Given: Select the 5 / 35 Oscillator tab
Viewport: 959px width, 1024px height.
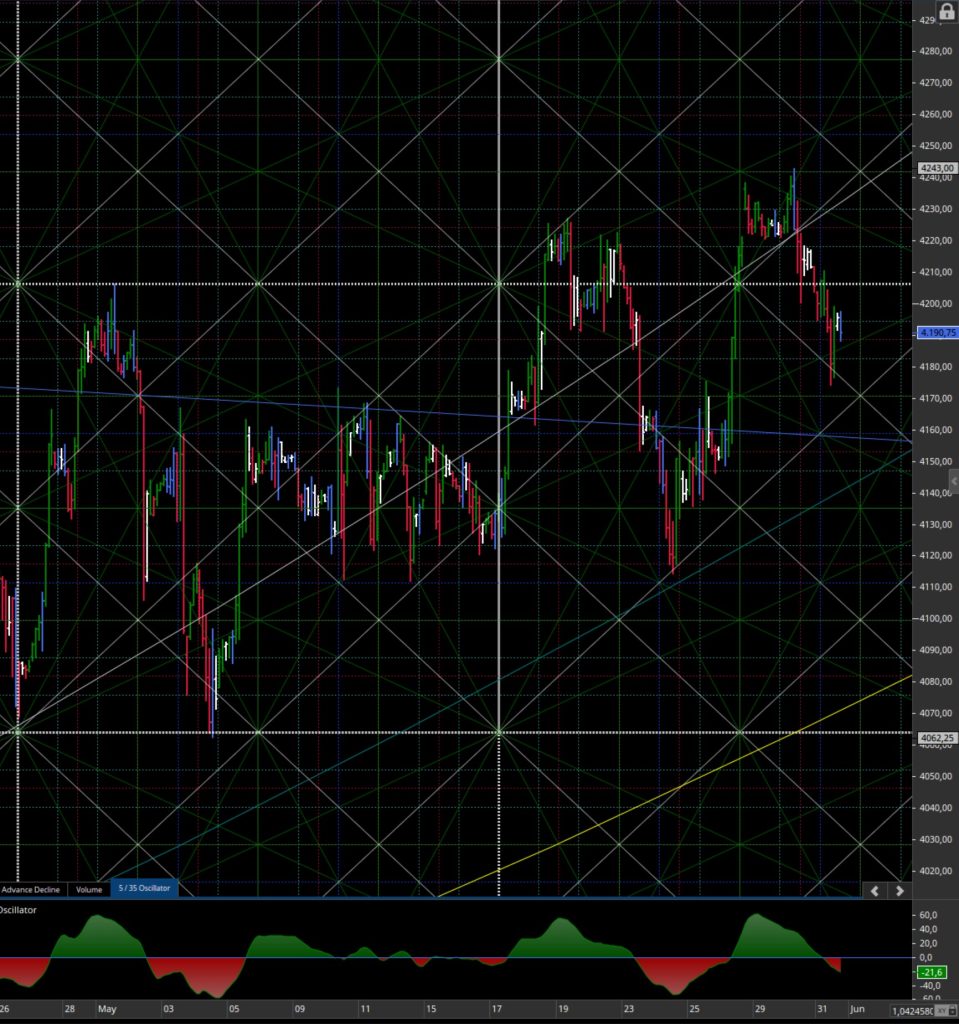Looking at the screenshot, I should point(144,888).
